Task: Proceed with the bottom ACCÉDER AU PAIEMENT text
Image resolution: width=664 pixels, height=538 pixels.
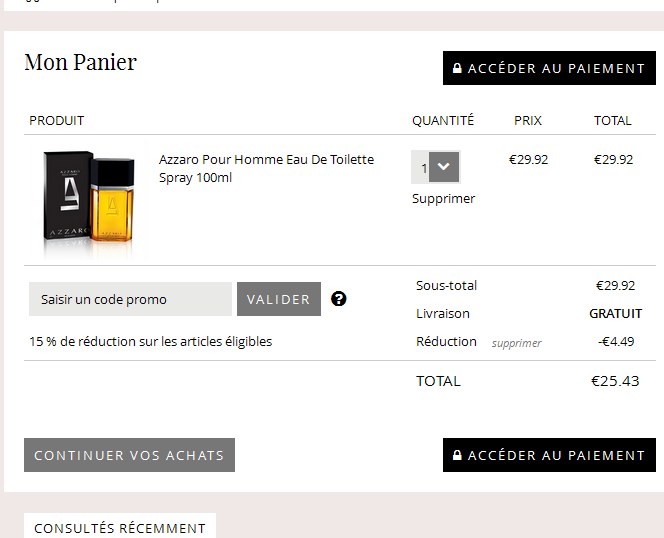Action: tap(556, 455)
